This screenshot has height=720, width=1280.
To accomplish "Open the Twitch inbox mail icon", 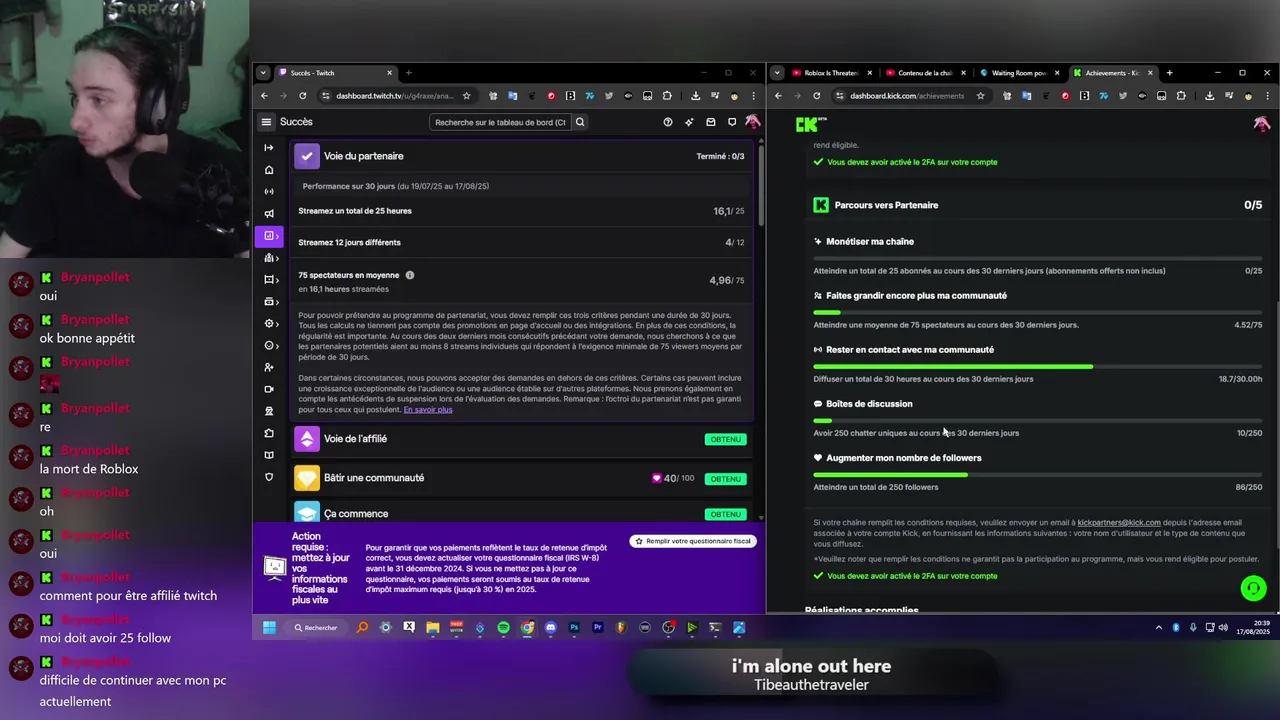I will [710, 122].
